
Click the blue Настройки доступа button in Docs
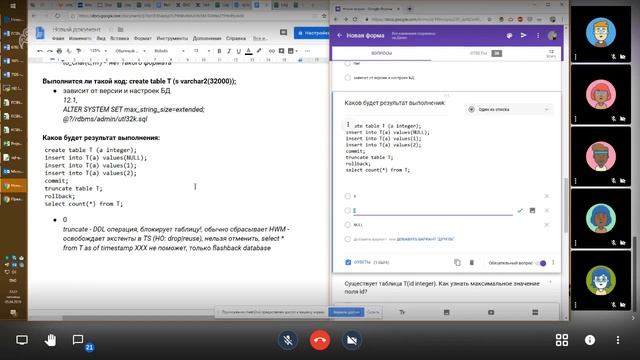pyautogui.click(x=312, y=33)
